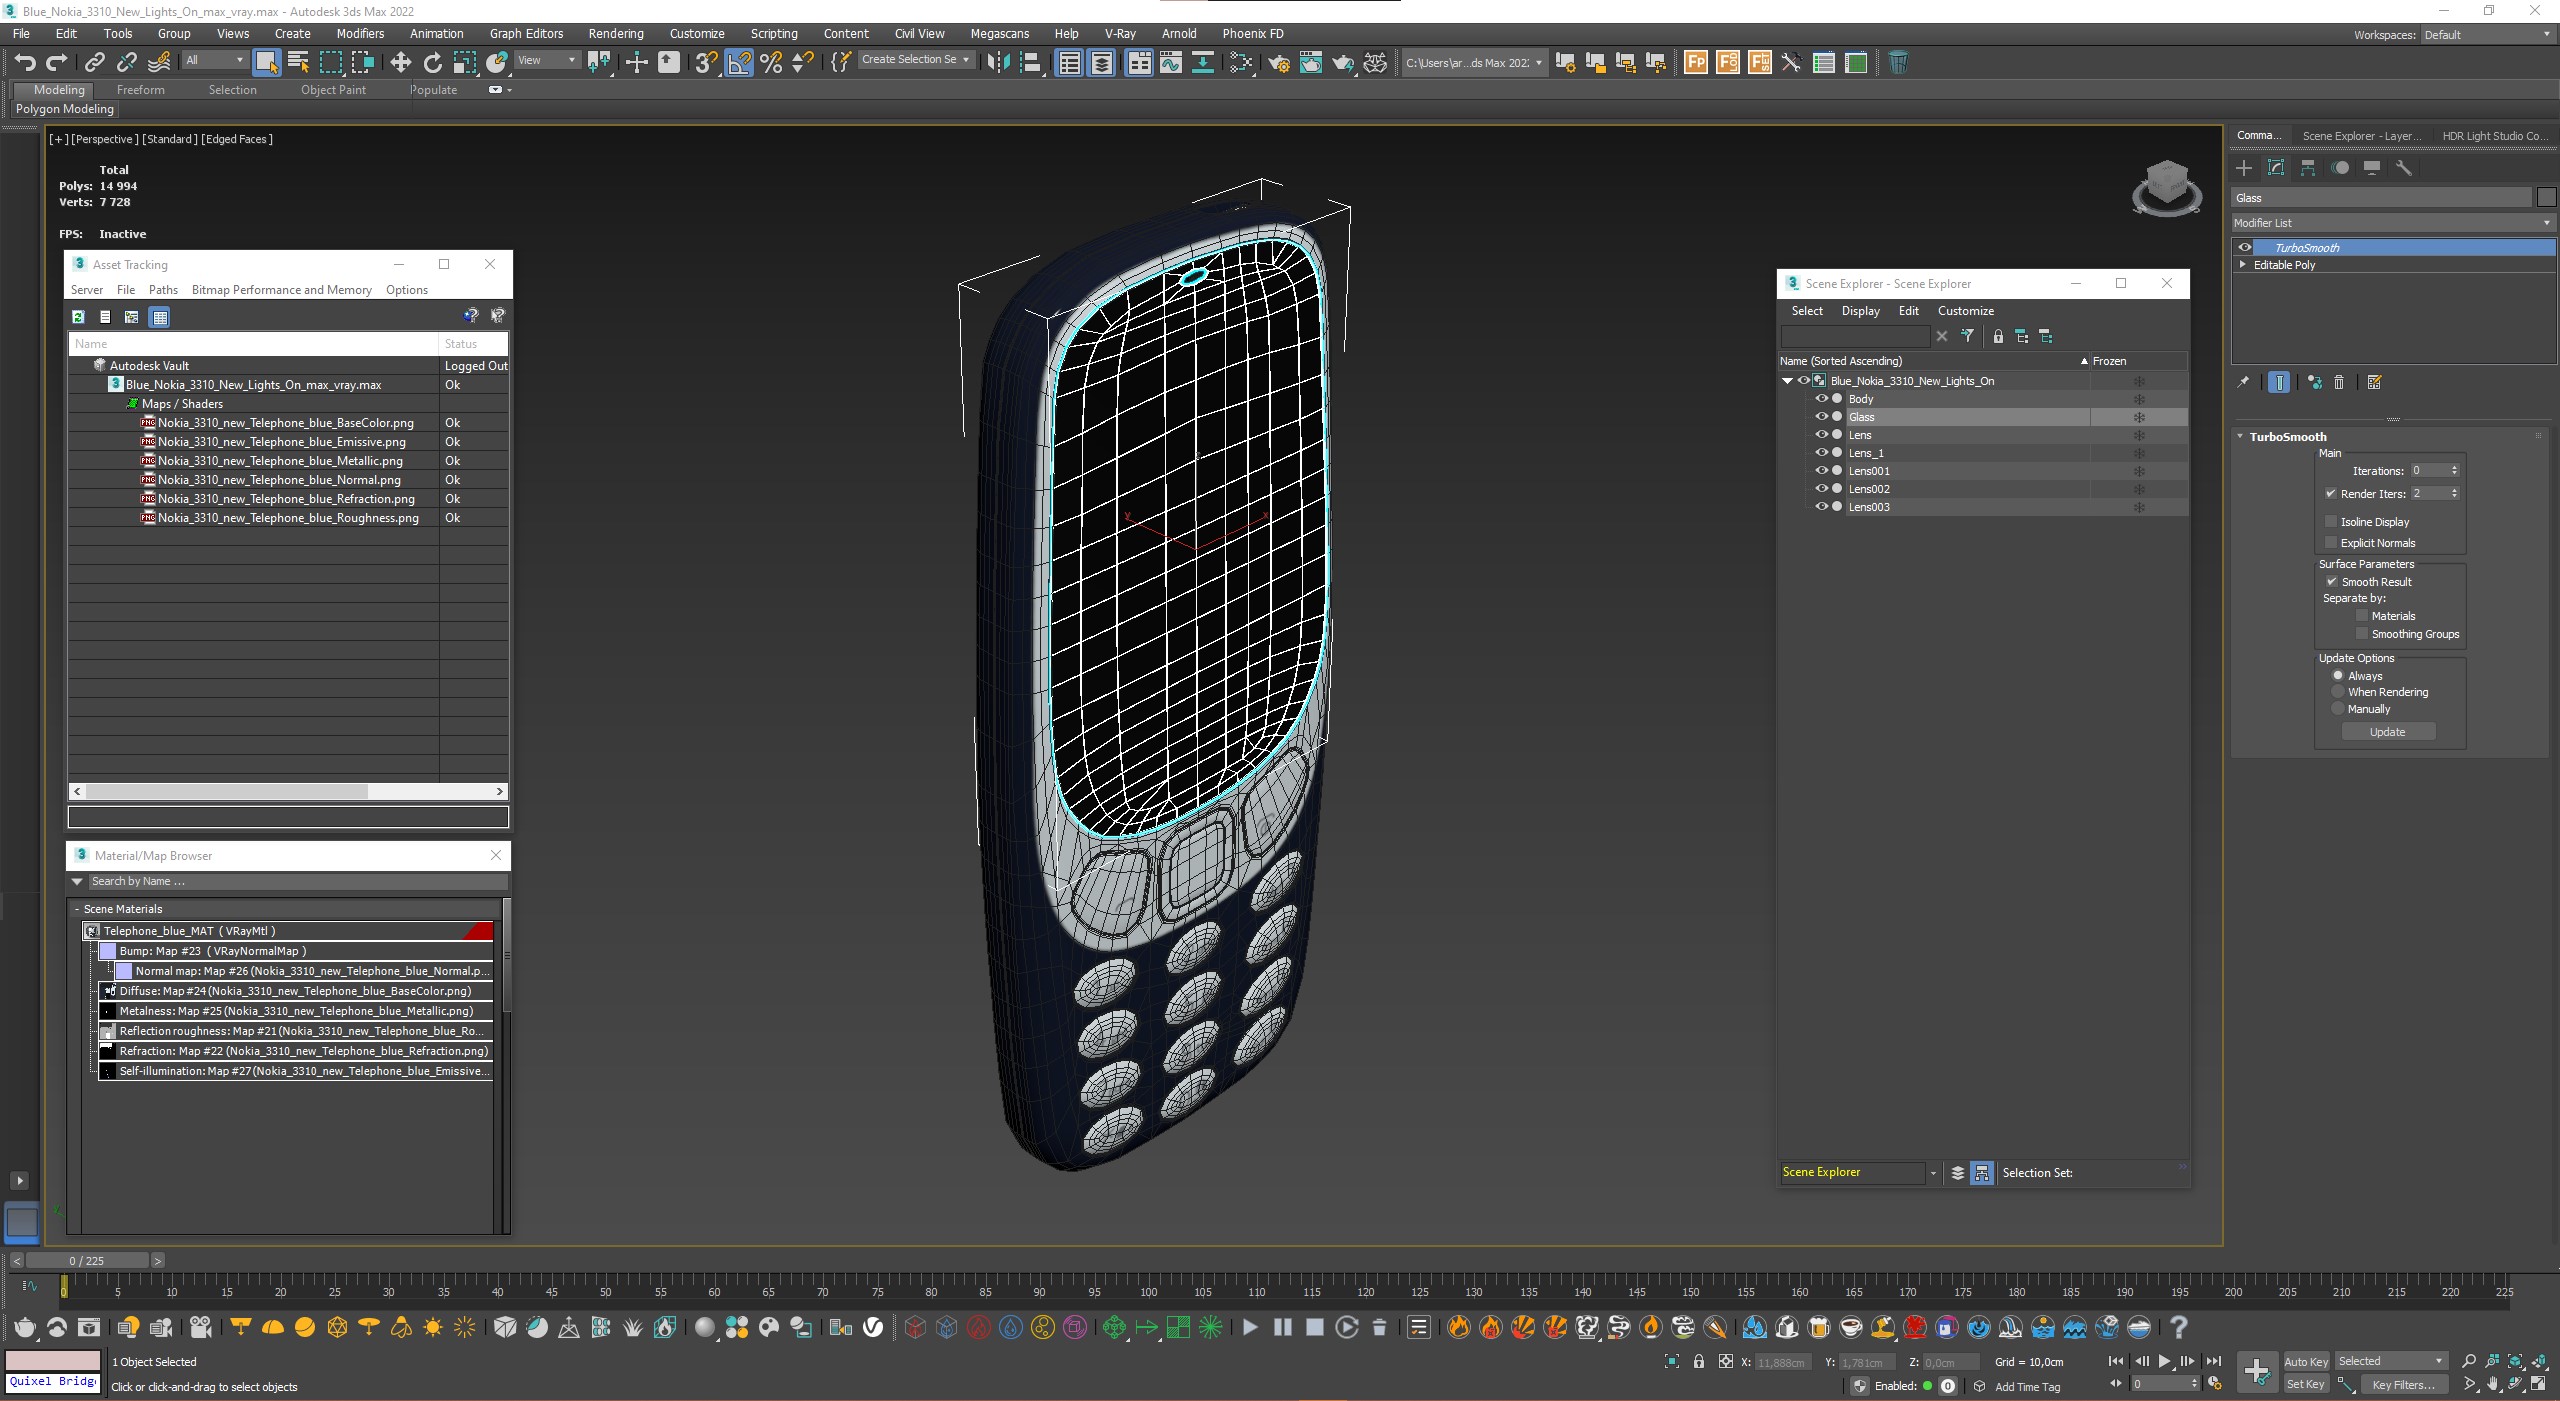Toggle TurboSmooth modifier eye icon
Screen dimensions: 2560x1401
pos(2245,248)
